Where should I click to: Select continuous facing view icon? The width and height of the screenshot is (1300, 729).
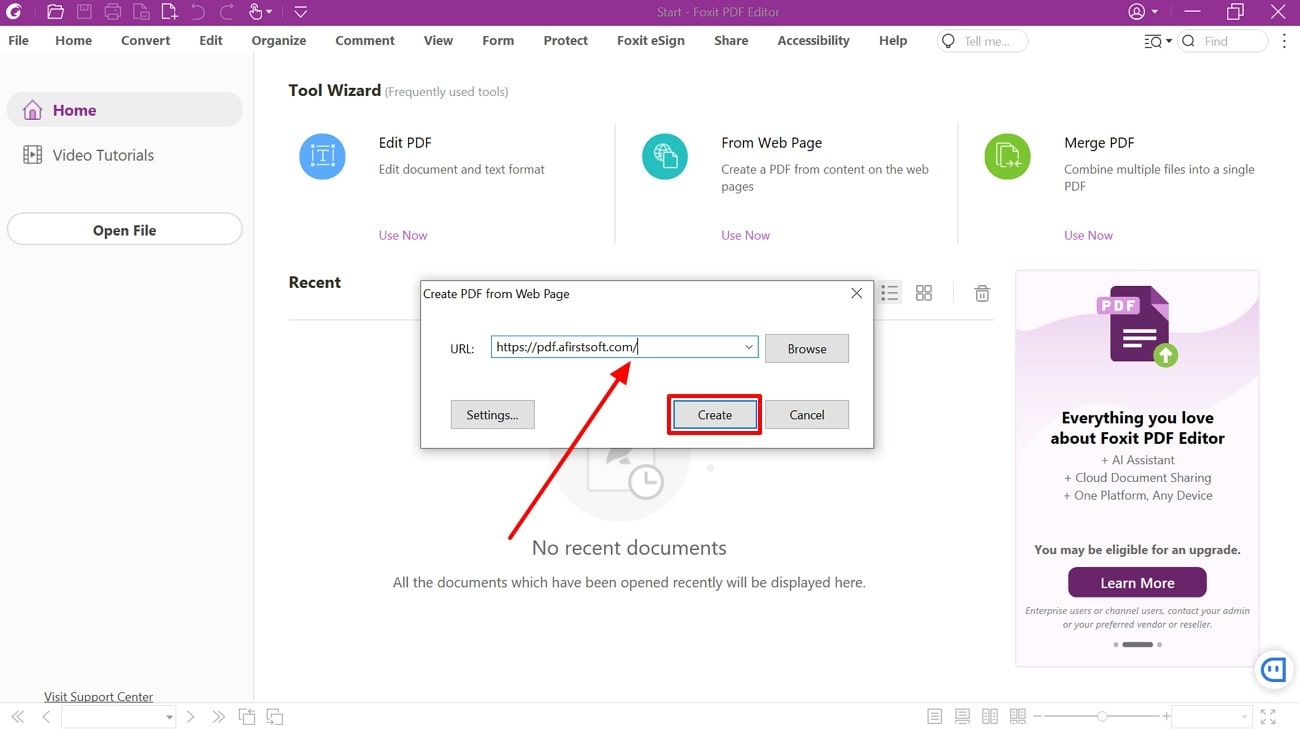1018,717
